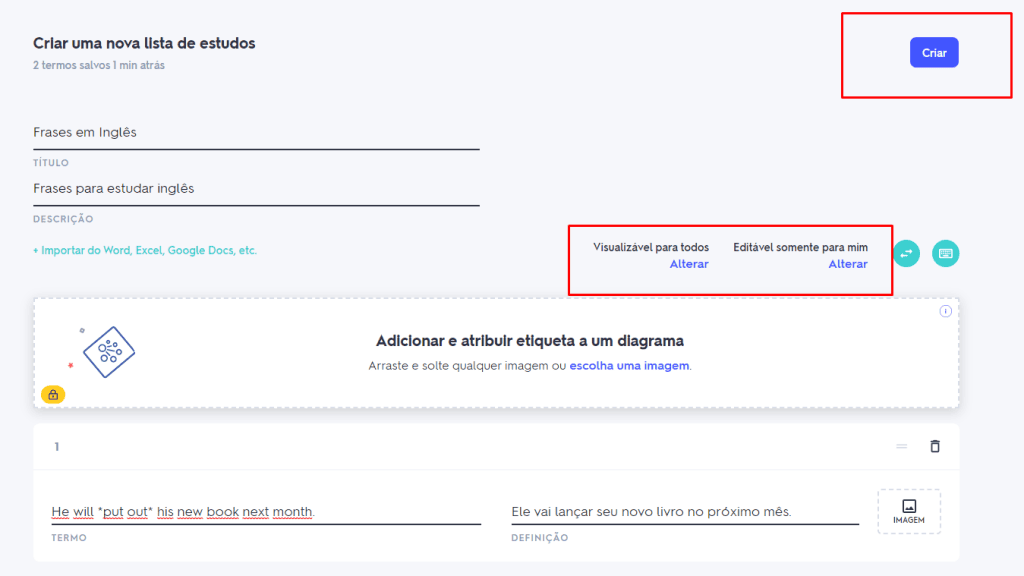This screenshot has height=576, width=1024.
Task: Click the TÍTULO label
Action: 51,163
